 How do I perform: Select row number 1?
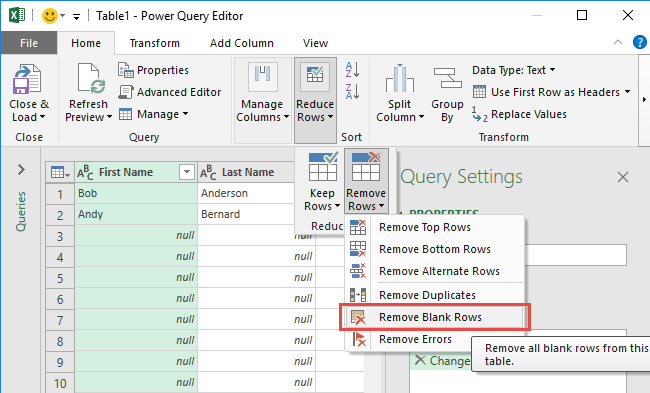pos(60,194)
